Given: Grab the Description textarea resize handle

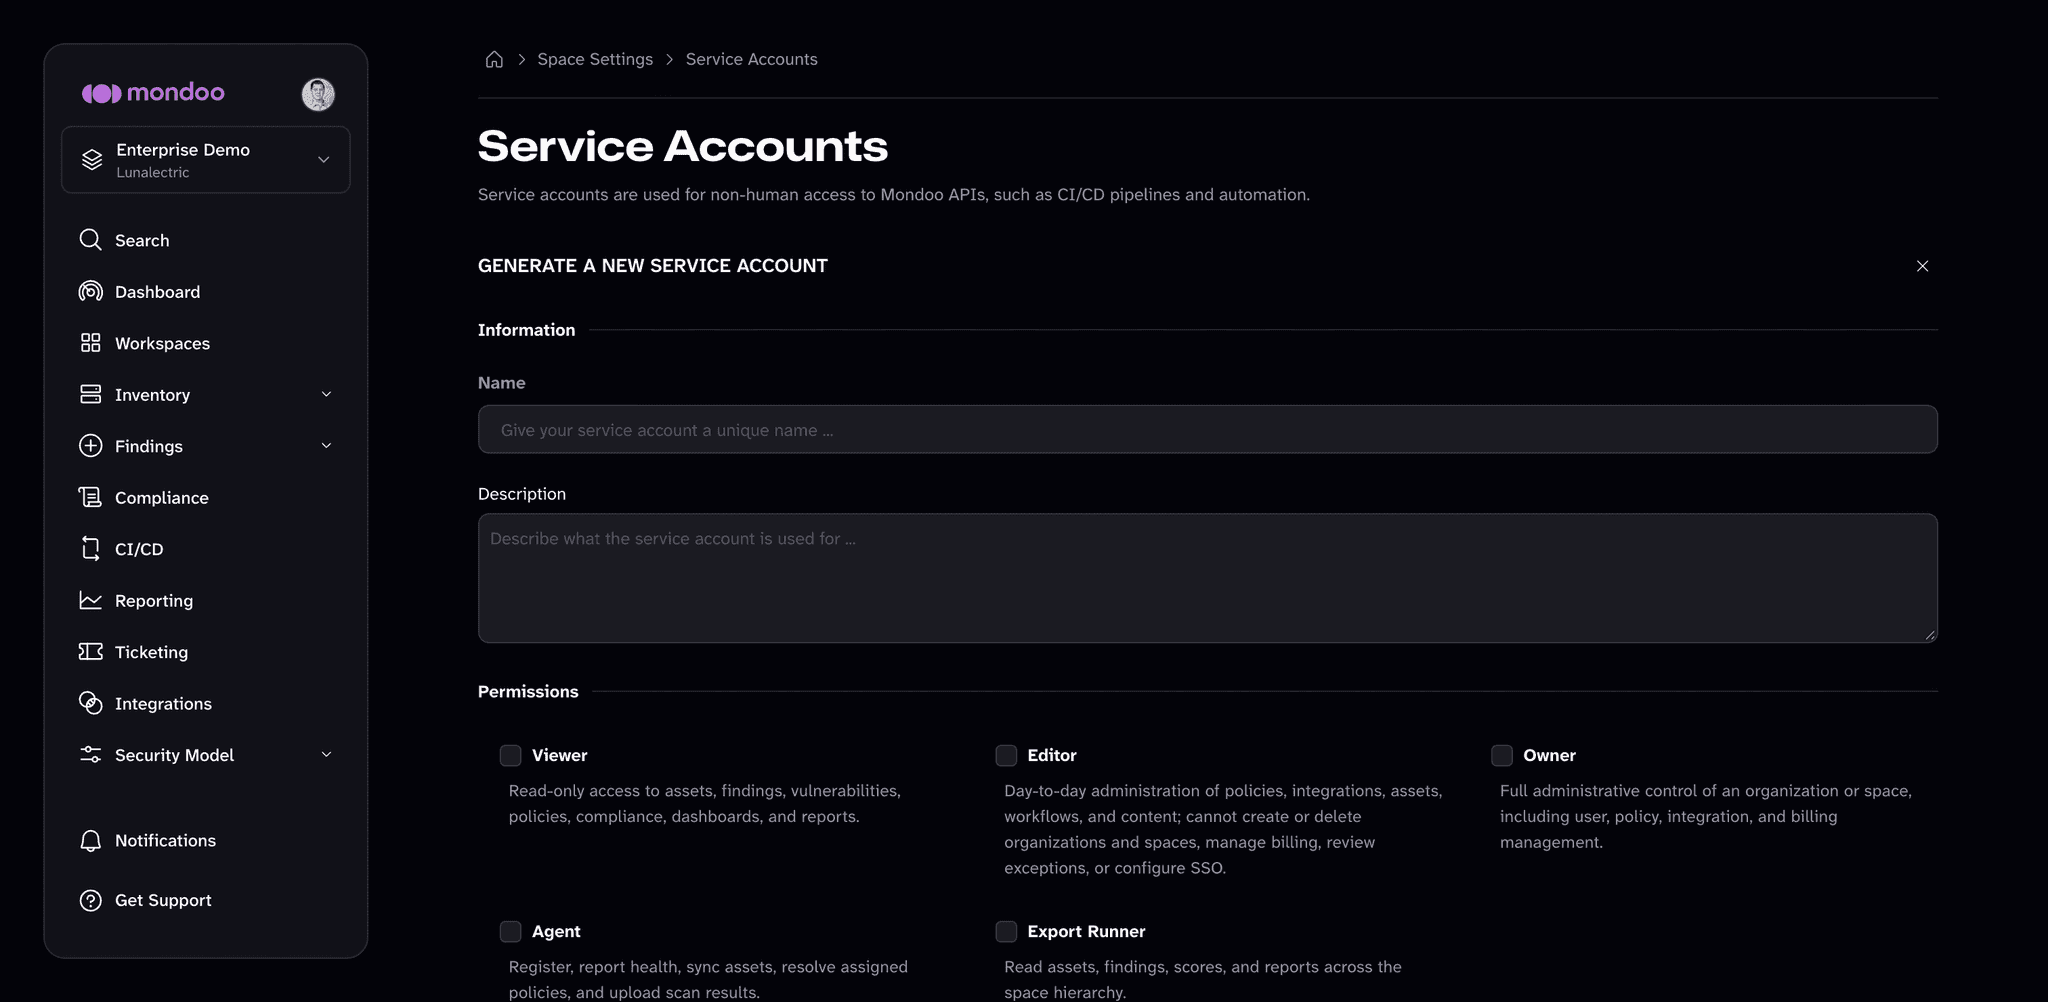Looking at the screenshot, I should click(1930, 635).
